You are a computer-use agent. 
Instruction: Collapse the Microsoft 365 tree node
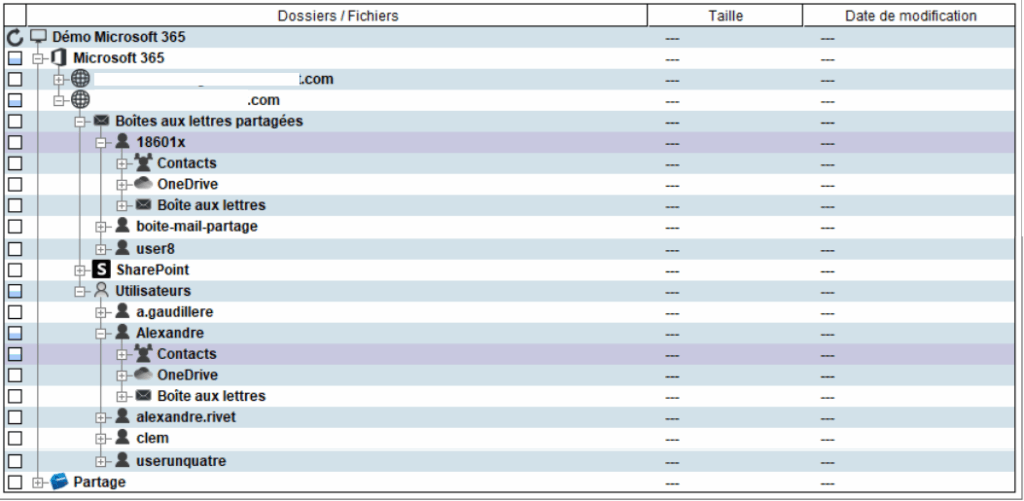(38, 58)
